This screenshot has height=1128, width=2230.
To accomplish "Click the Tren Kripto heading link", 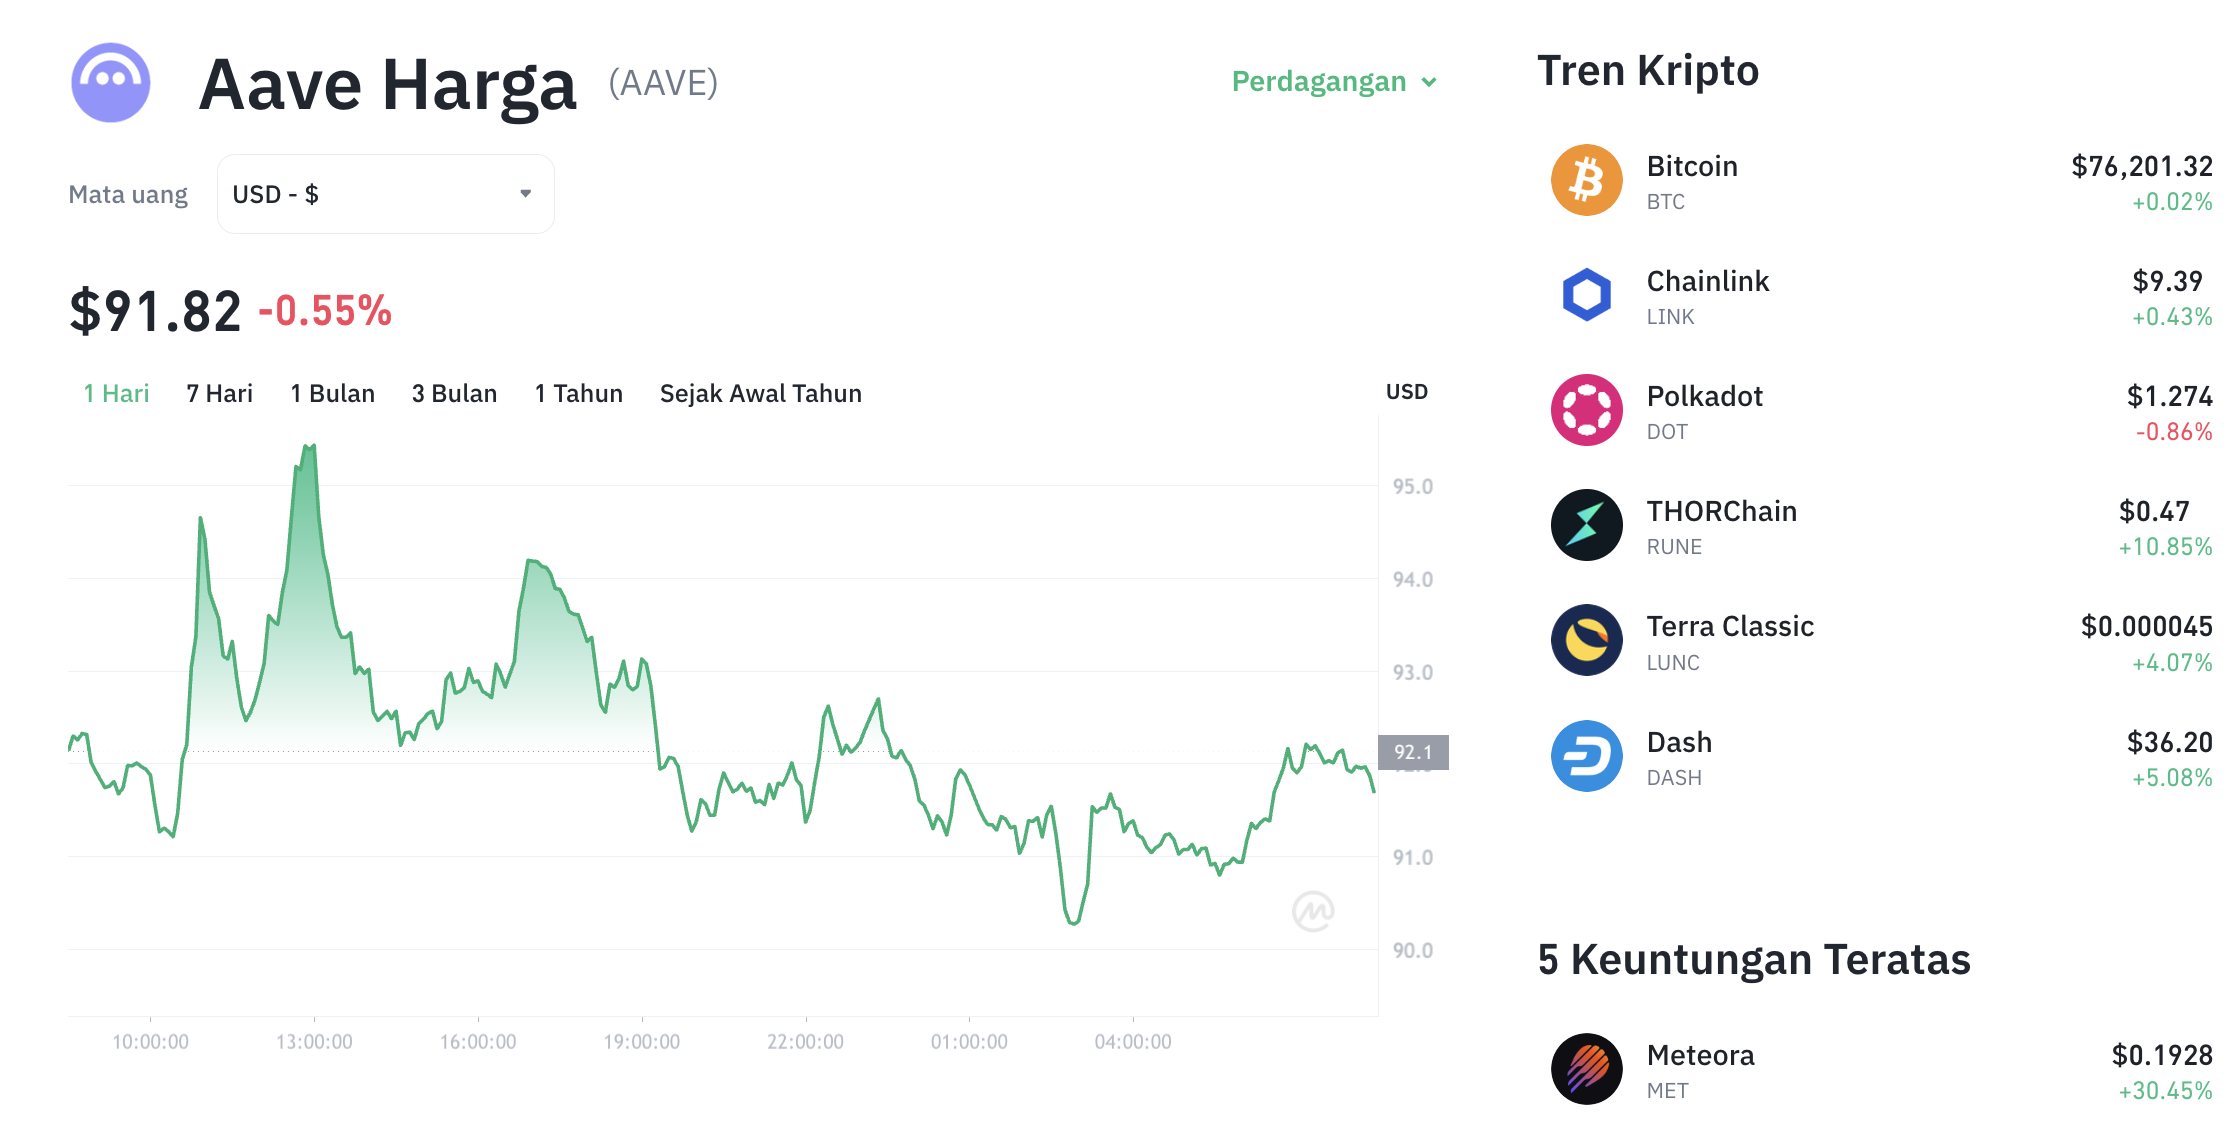I will pyautogui.click(x=1648, y=70).
